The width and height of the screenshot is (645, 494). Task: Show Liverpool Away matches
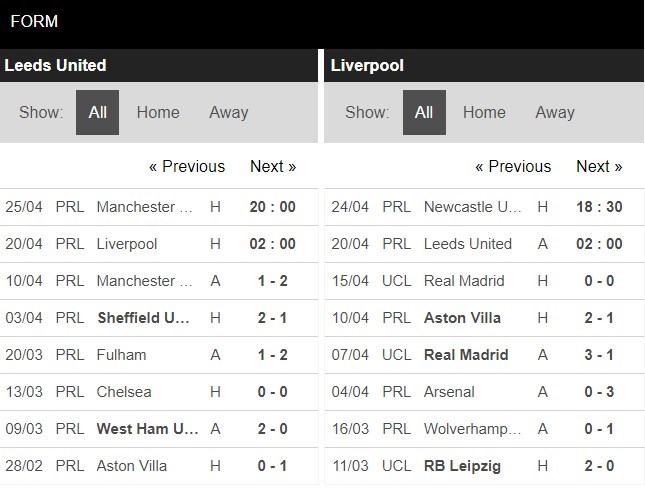[x=554, y=112]
